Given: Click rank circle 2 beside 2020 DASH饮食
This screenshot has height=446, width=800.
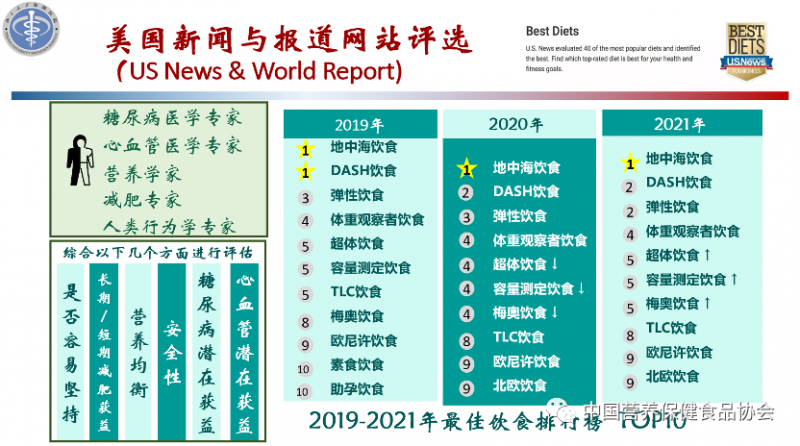Looking at the screenshot, I should point(466,193).
